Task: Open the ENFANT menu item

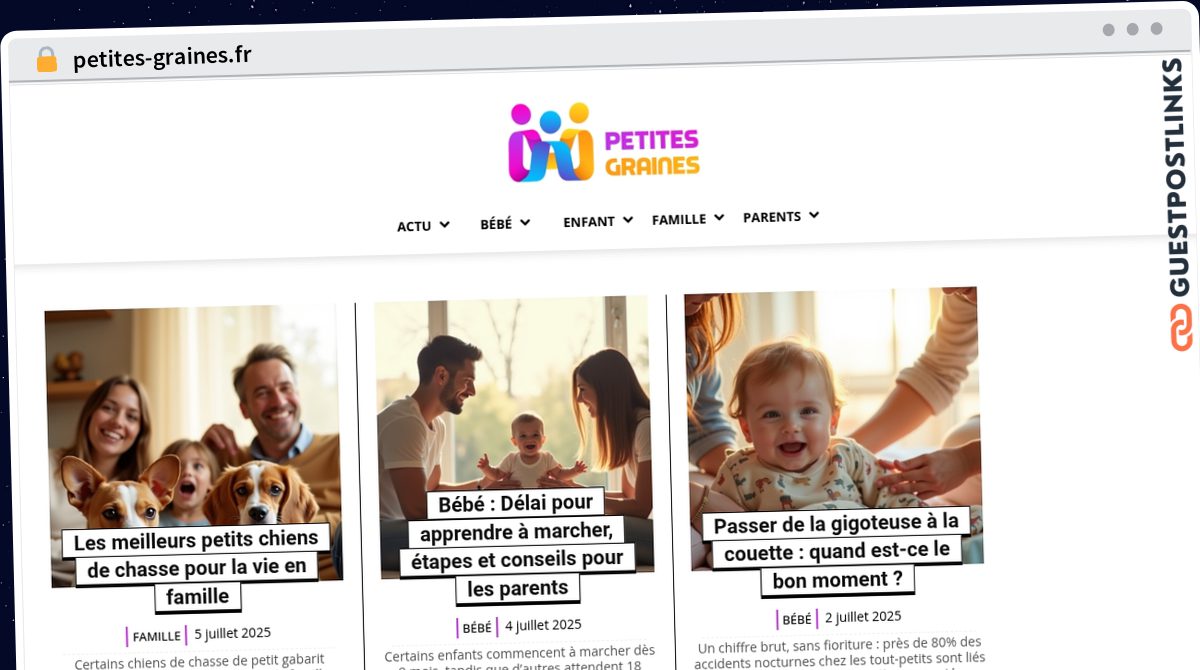Action: click(x=589, y=221)
